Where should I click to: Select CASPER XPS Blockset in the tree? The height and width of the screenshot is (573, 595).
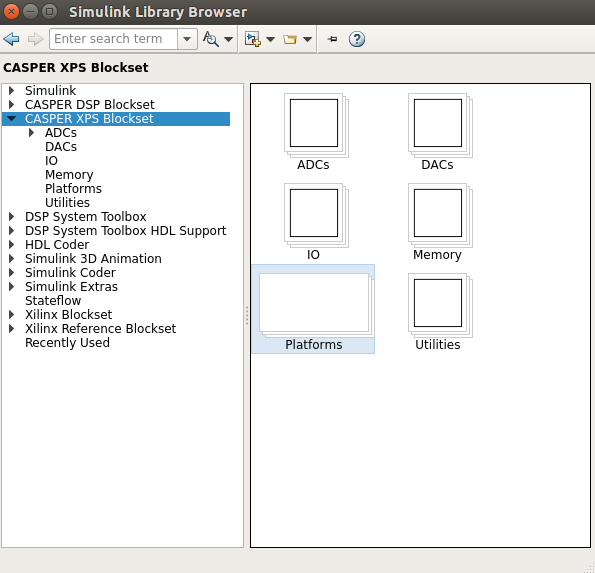click(x=89, y=118)
